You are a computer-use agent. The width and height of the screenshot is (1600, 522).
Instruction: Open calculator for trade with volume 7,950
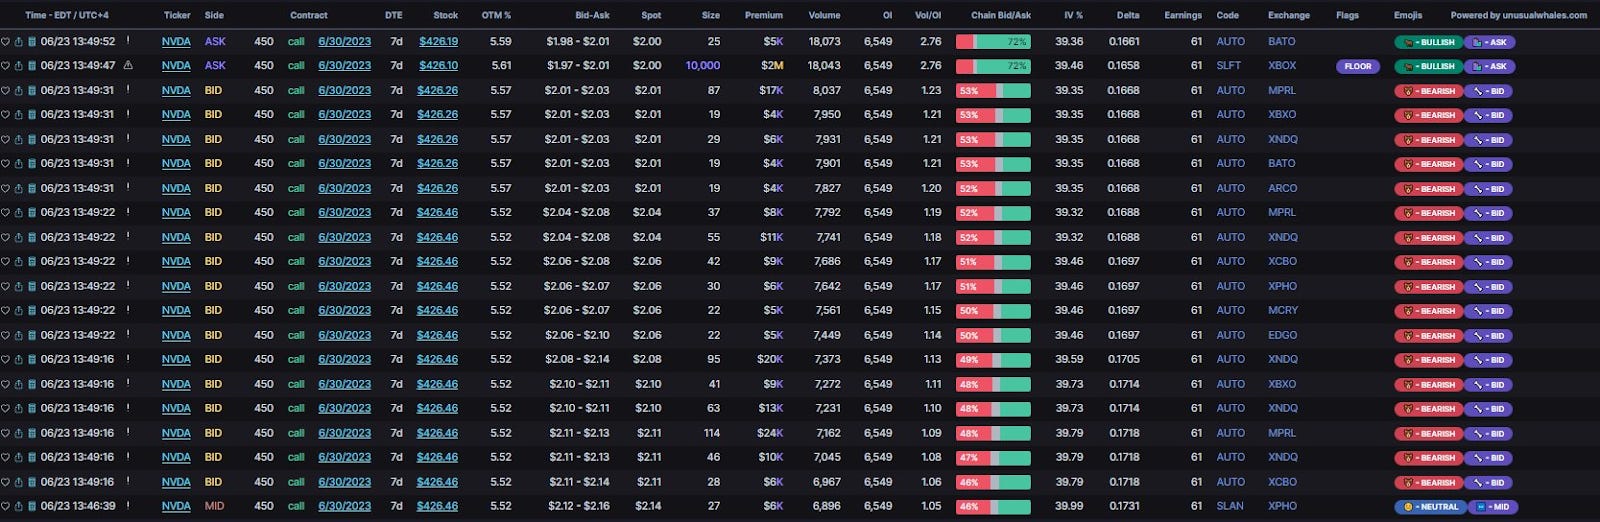[31, 115]
